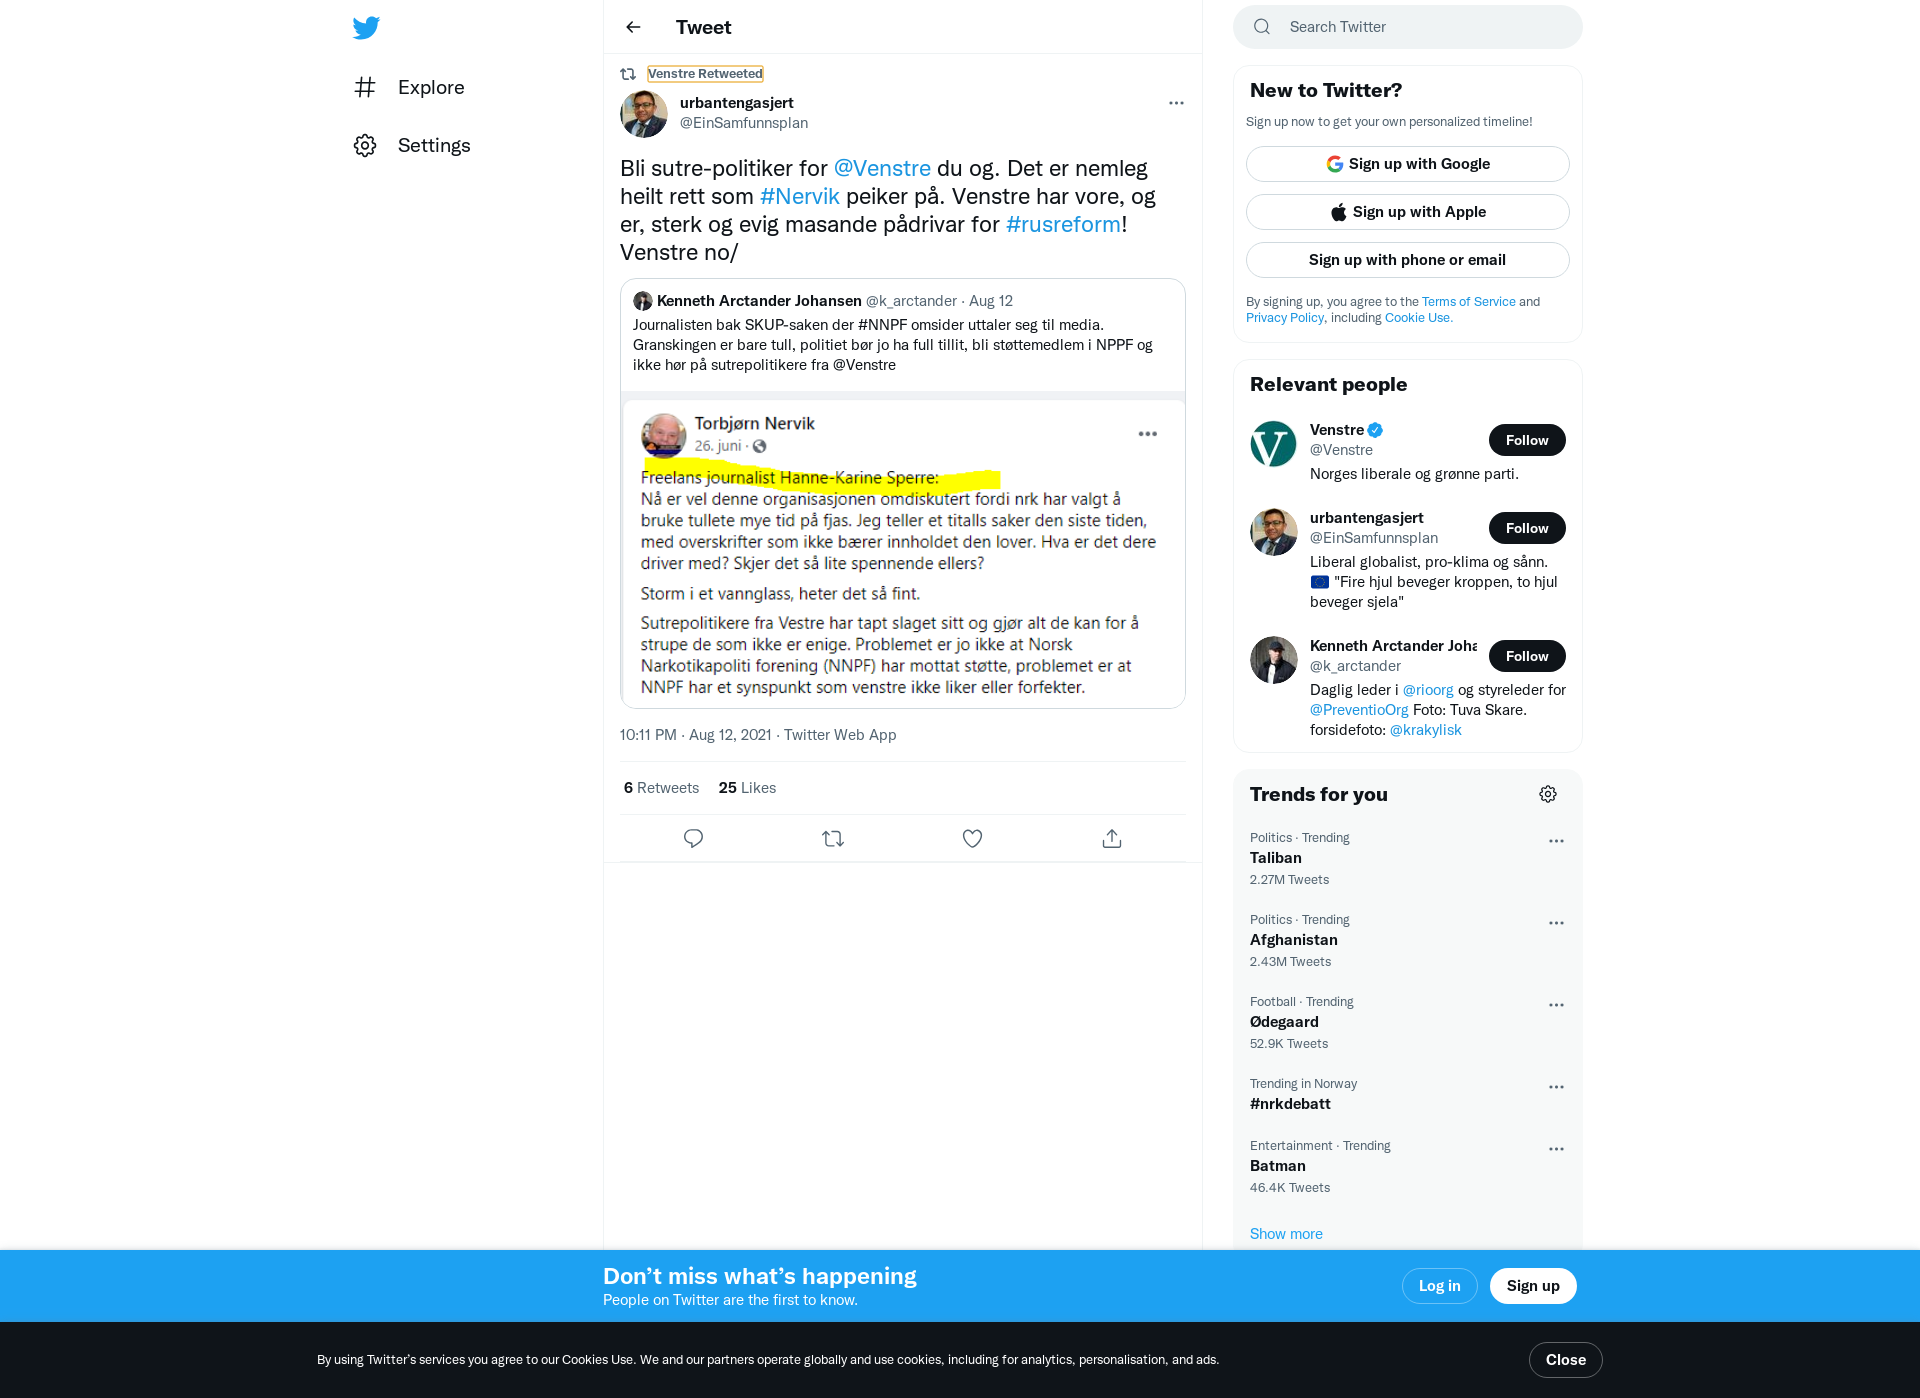Open more options for the Batman trend

[x=1556, y=1149]
